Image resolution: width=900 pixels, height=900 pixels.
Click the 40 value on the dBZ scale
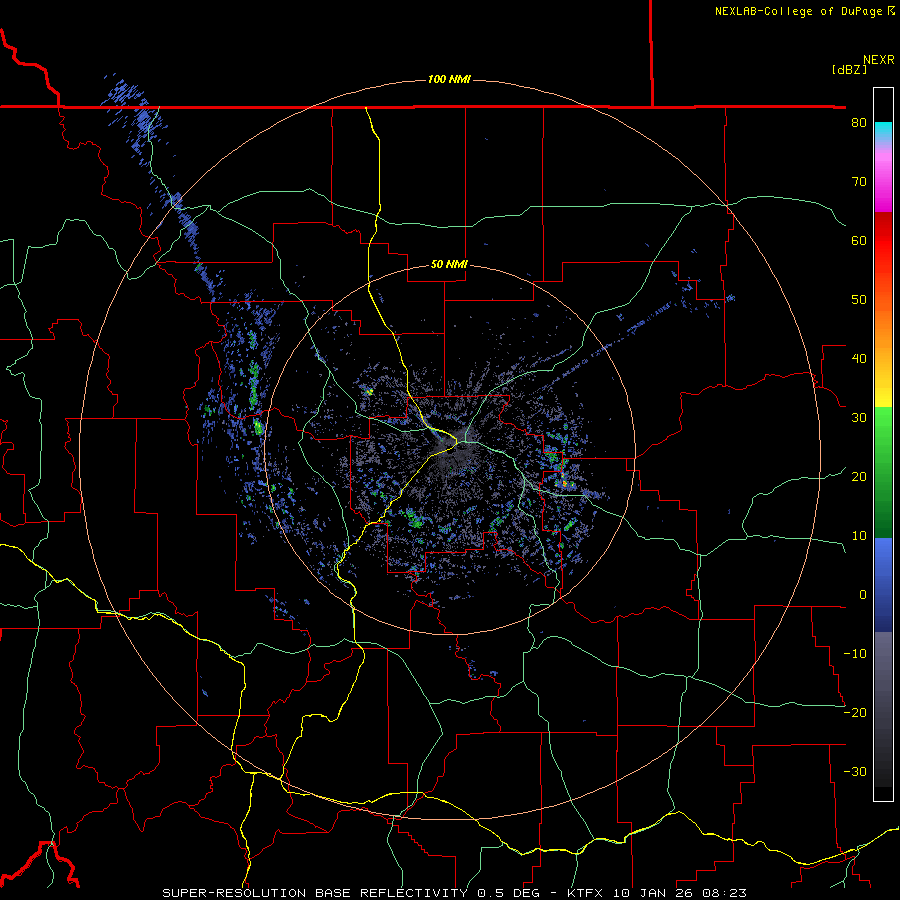tap(859, 359)
